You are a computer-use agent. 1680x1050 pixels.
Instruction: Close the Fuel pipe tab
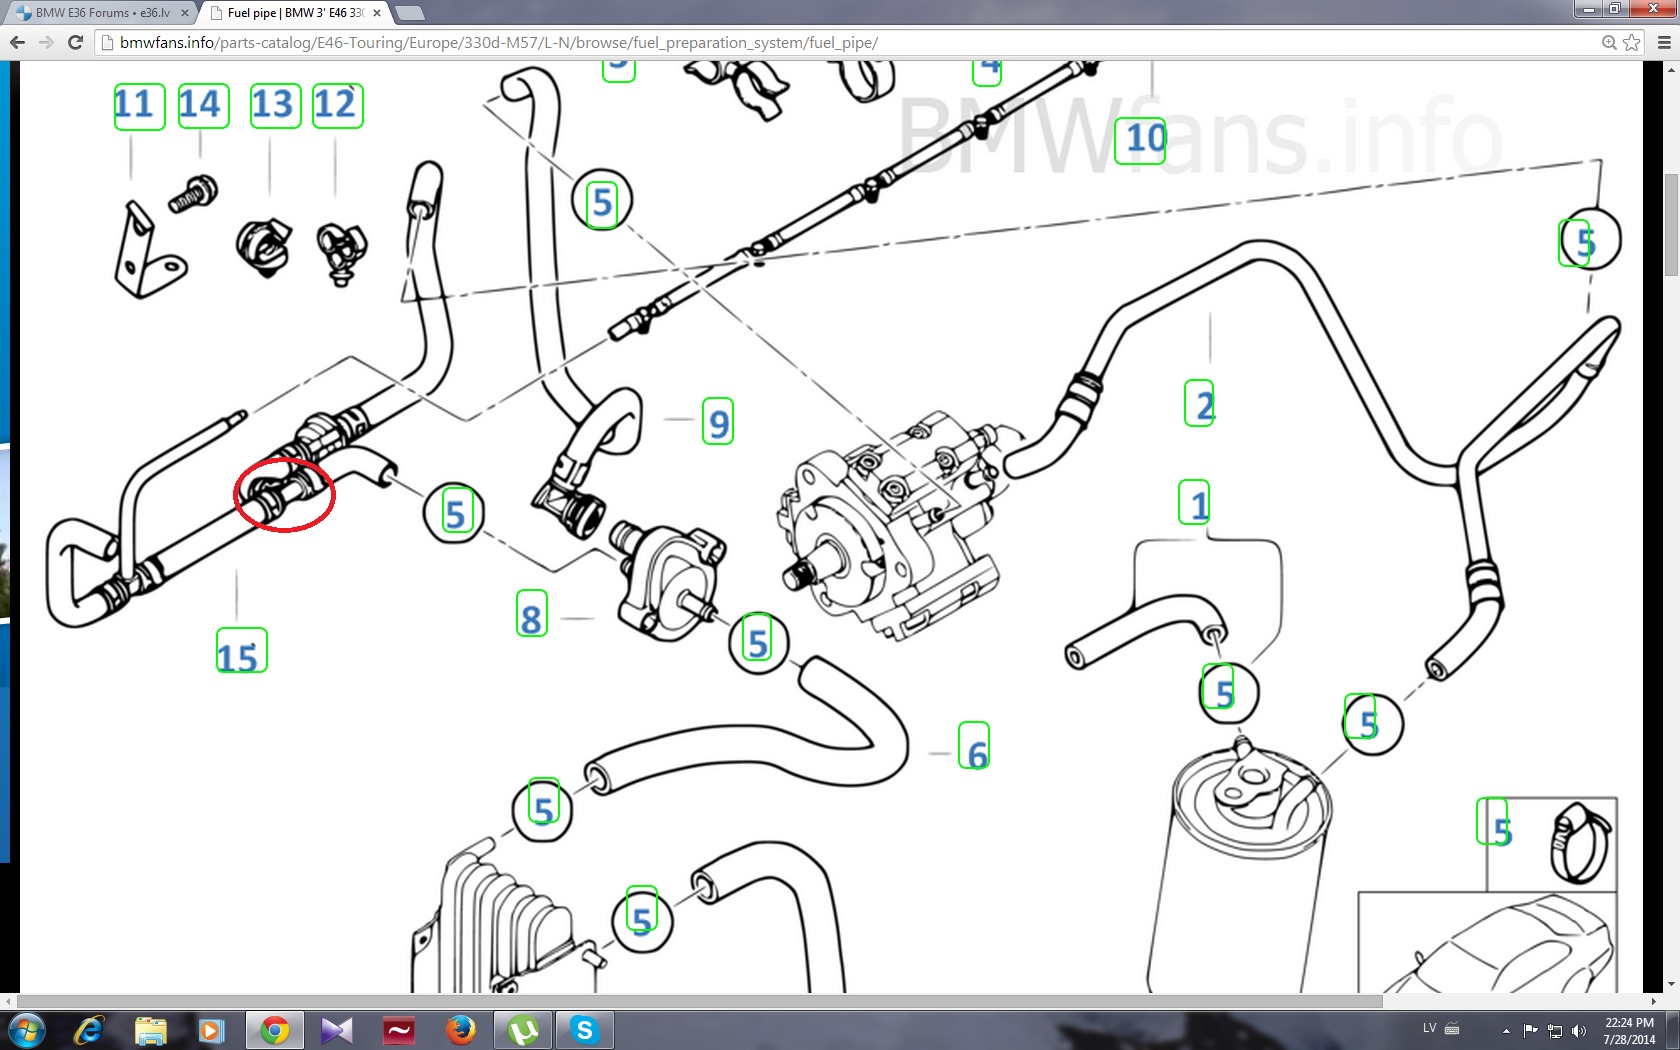coord(377,13)
